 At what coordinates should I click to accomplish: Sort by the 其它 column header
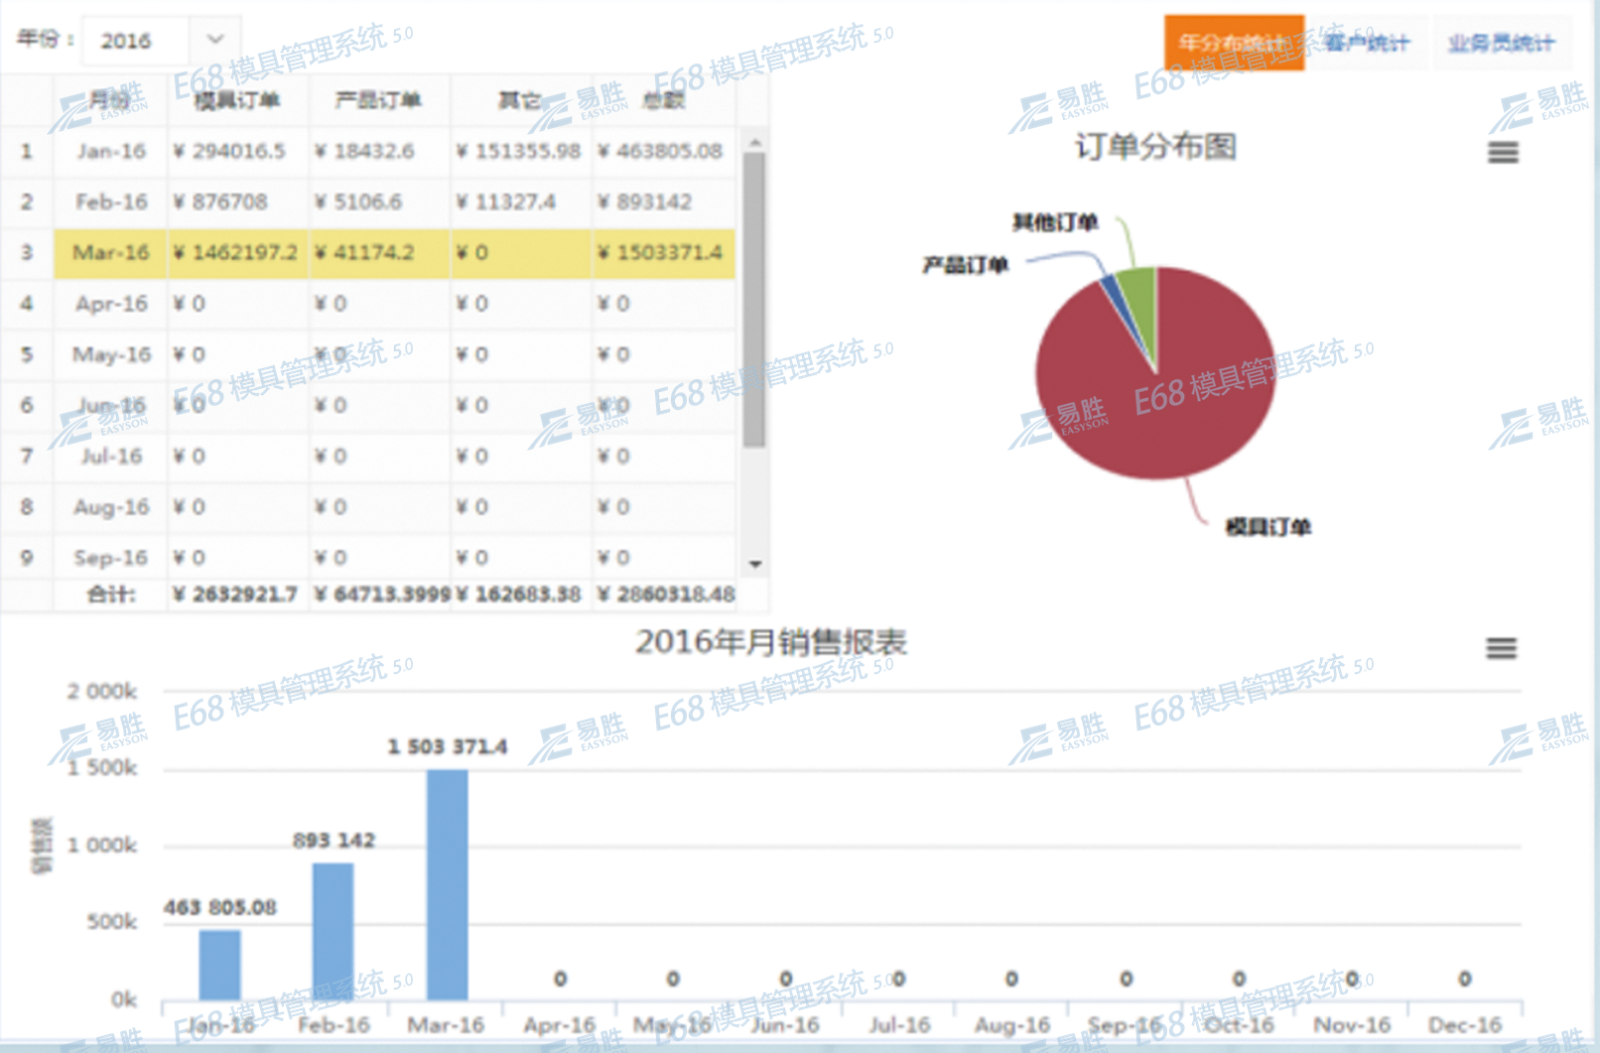(520, 100)
